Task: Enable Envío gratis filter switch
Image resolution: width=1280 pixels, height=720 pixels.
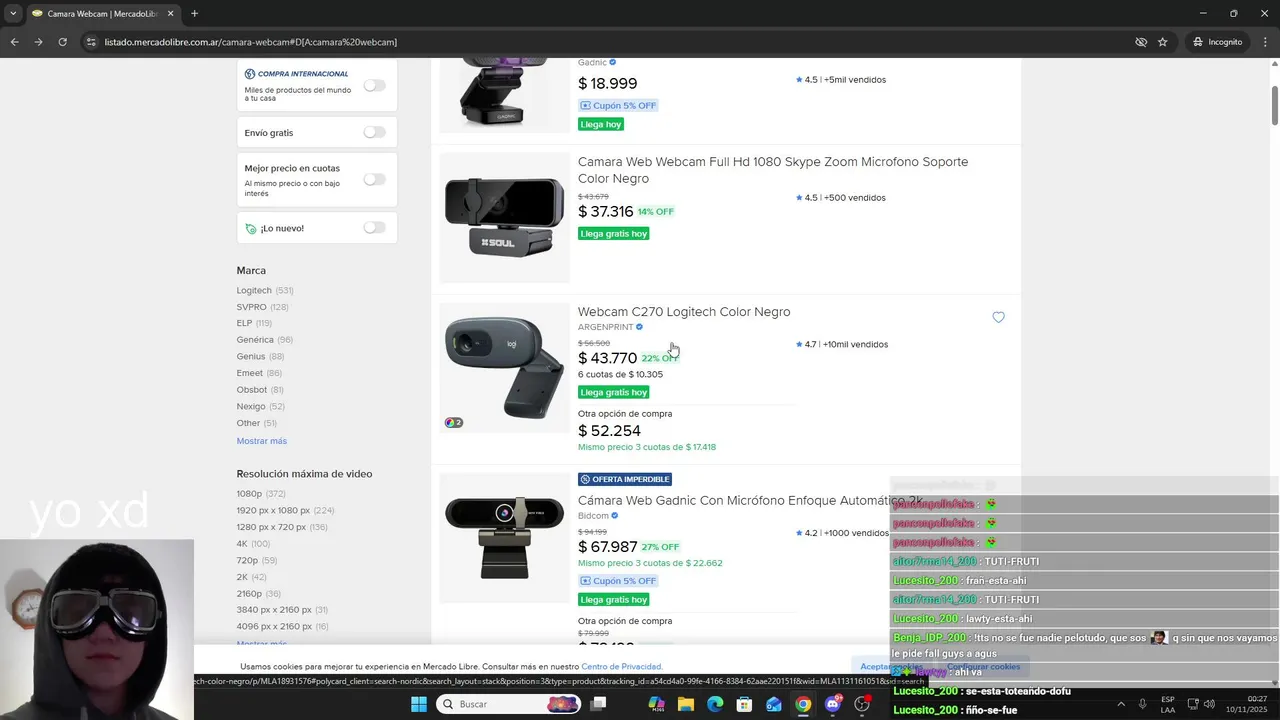Action: point(374,132)
